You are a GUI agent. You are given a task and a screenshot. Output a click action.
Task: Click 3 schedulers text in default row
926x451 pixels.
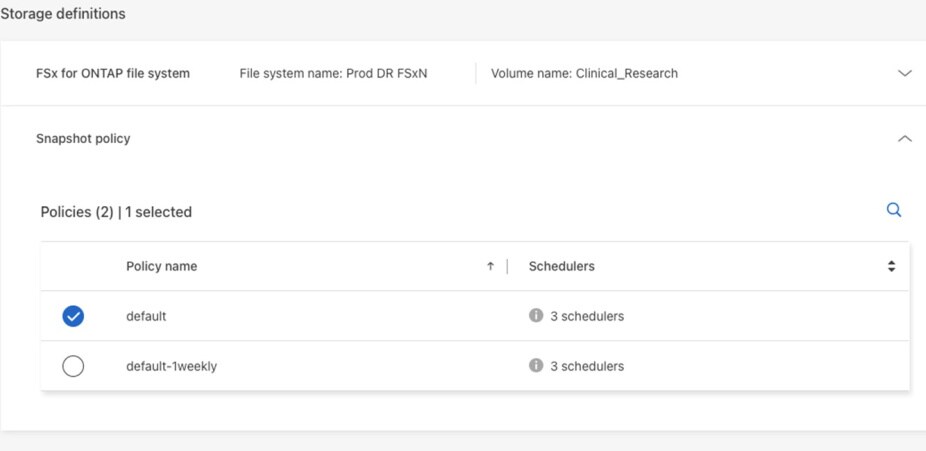pyautogui.click(x=587, y=316)
